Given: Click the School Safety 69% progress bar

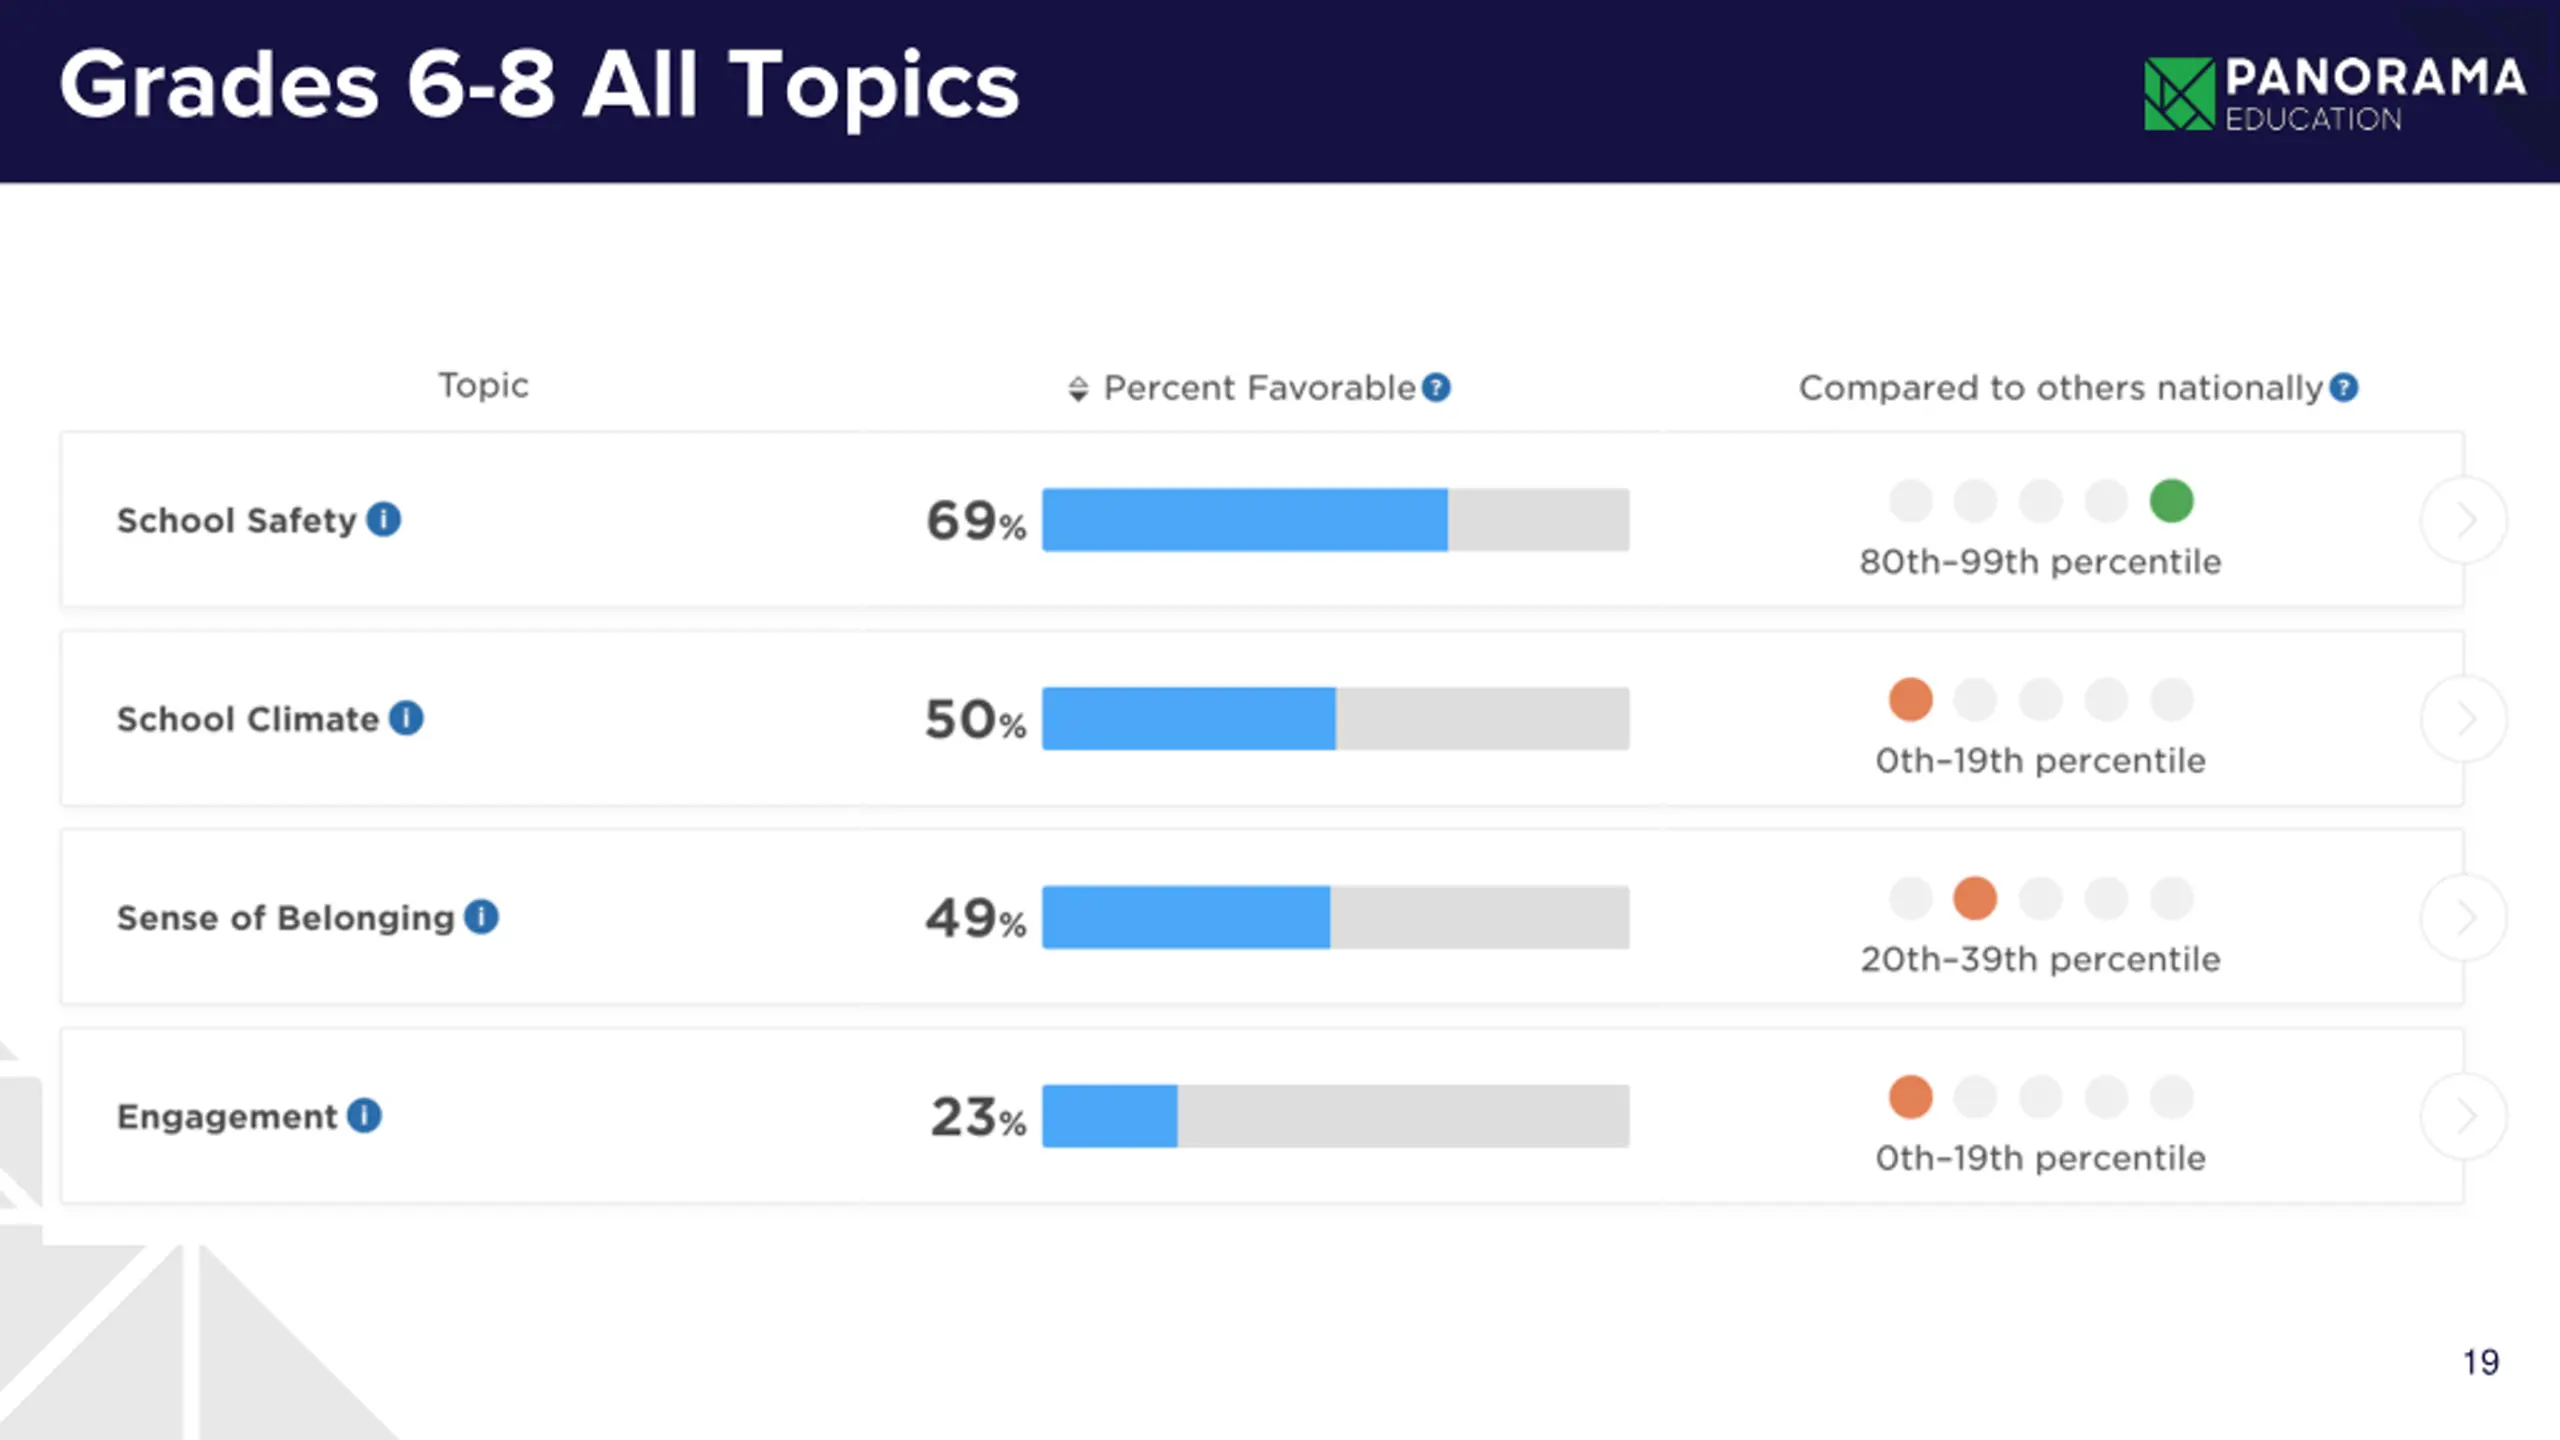Looking at the screenshot, I should tap(1335, 520).
